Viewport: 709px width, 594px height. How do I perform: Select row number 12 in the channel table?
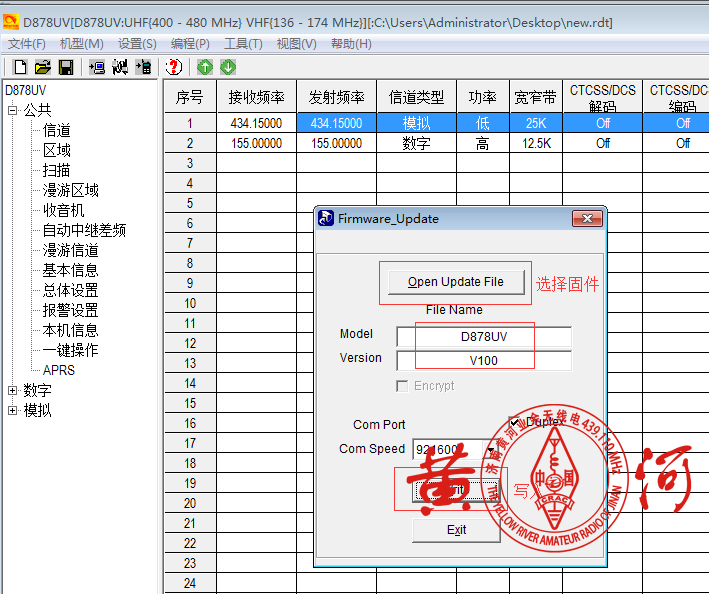pos(190,344)
